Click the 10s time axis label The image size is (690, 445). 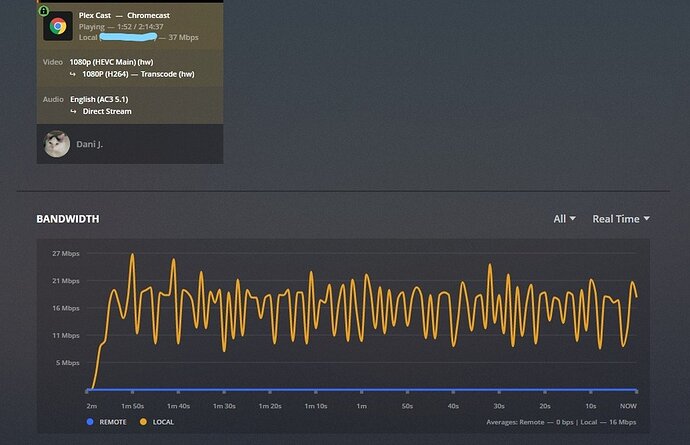point(591,406)
